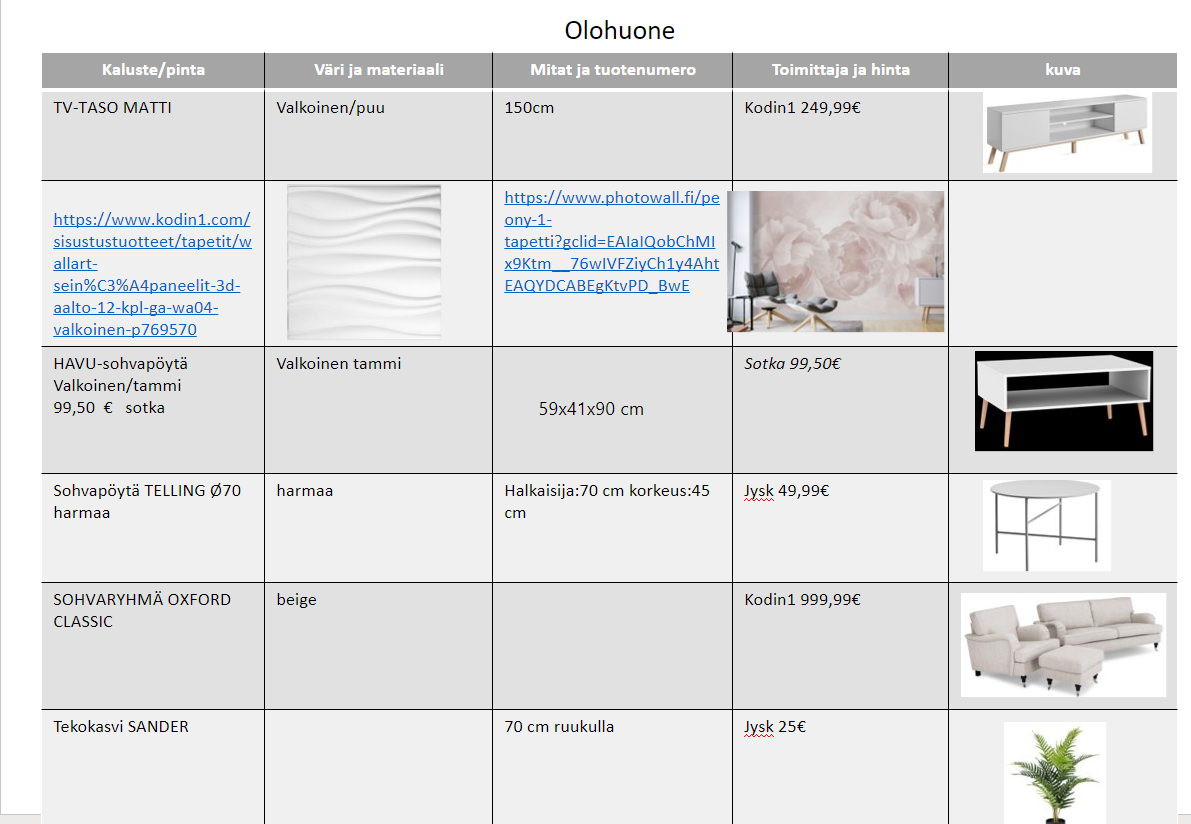Click the Valkoinen/puu cell
This screenshot has height=824, width=1191.
click(379, 135)
